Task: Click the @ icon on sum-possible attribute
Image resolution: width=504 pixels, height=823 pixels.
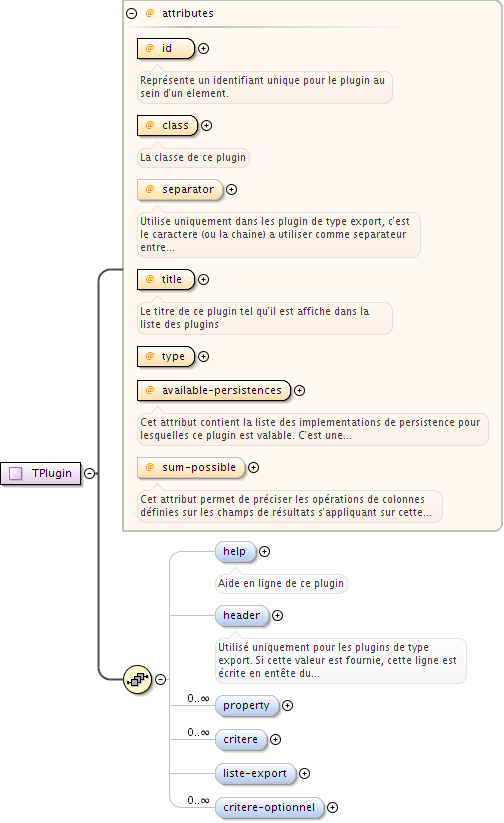Action: click(x=150, y=467)
